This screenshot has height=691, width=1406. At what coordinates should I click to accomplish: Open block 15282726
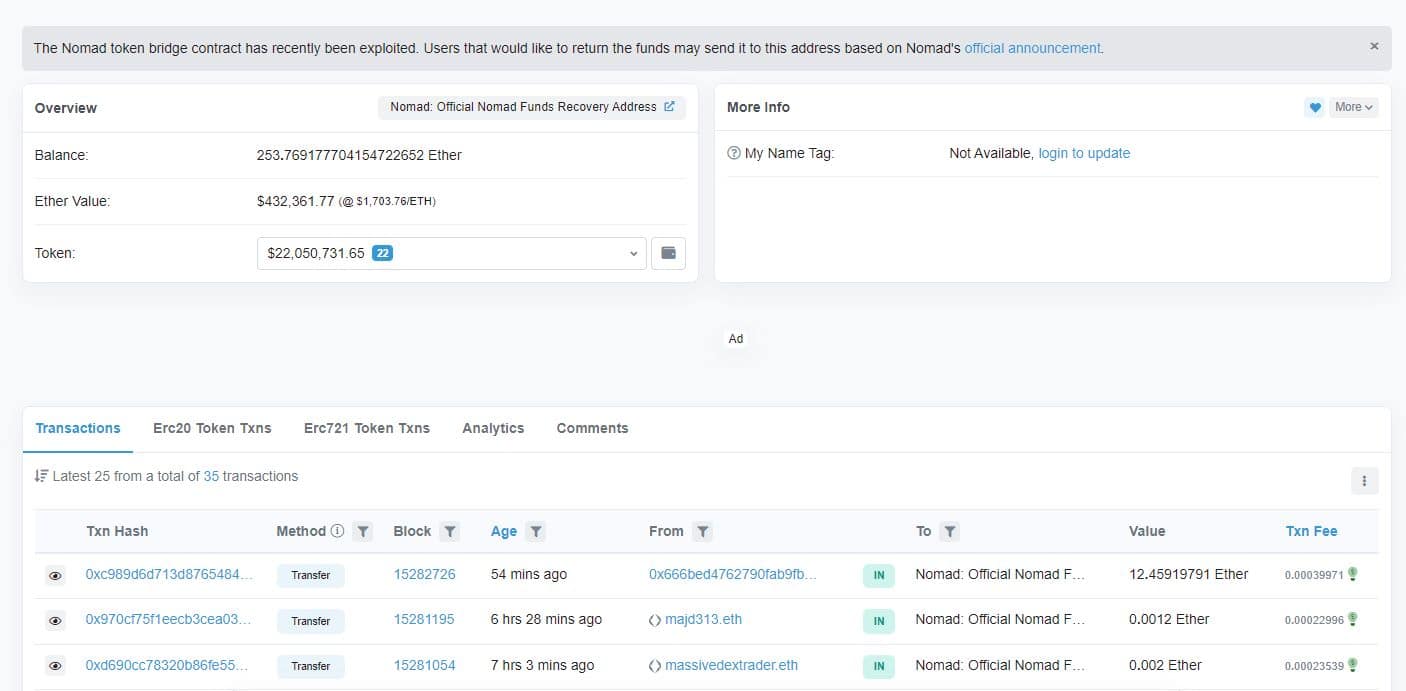click(x=424, y=574)
